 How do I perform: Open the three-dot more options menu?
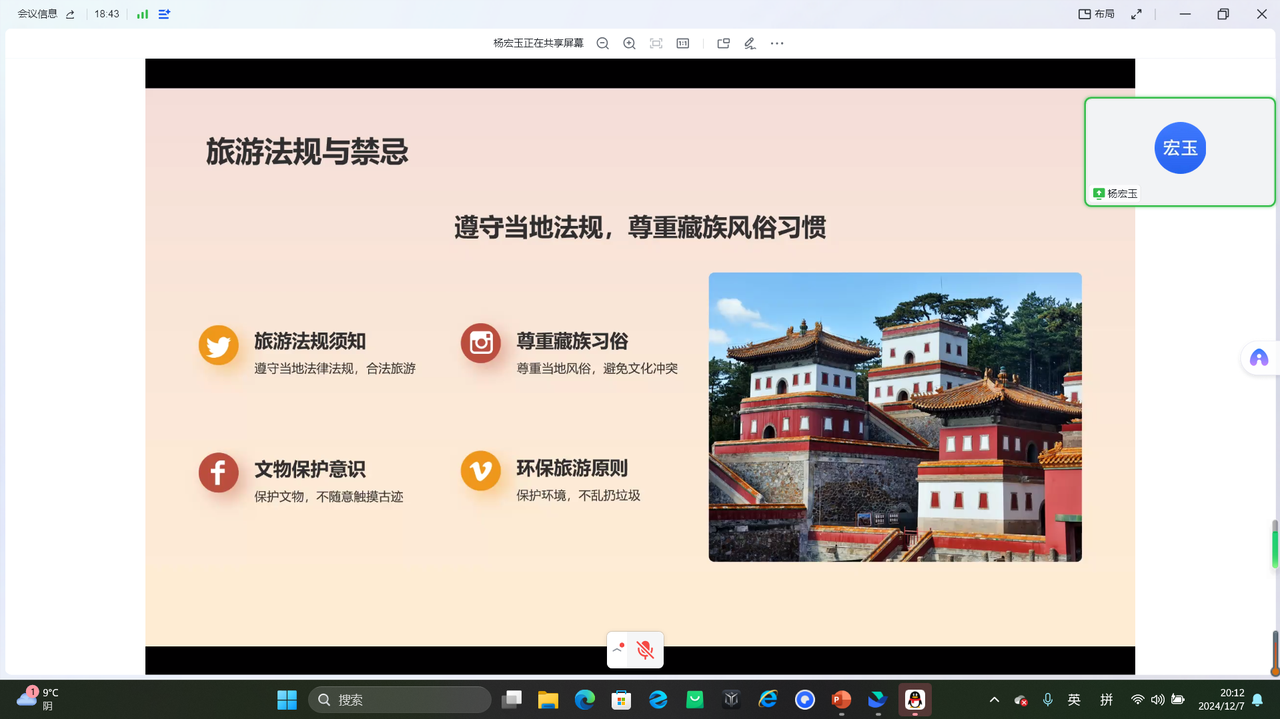pos(777,44)
